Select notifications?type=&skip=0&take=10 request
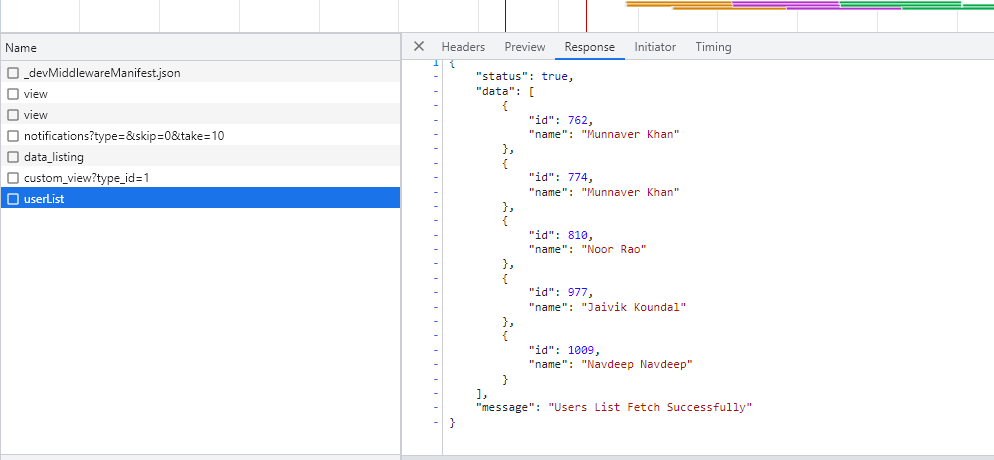This screenshot has height=460, width=994. coord(124,136)
